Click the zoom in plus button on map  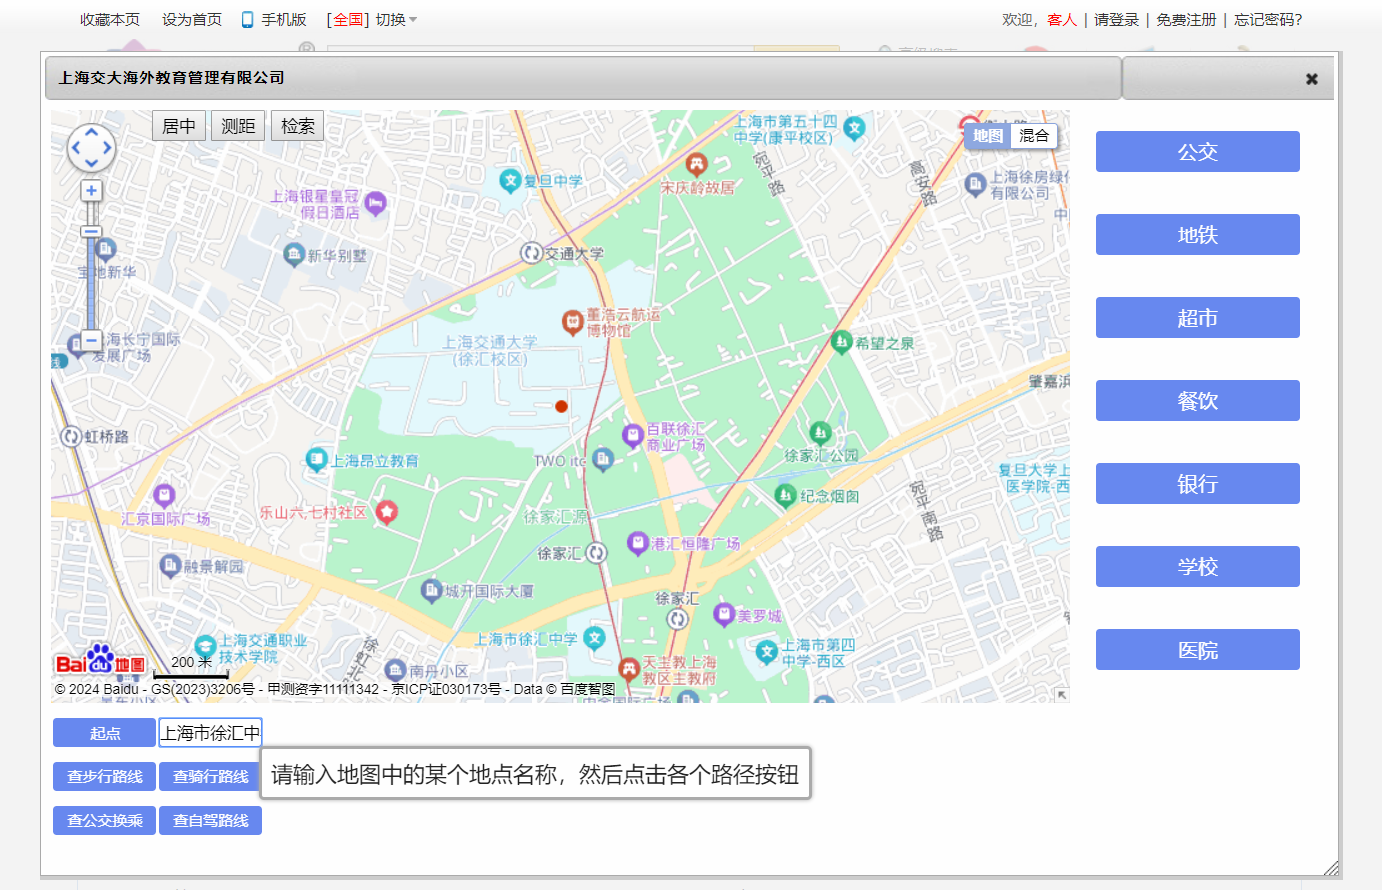tap(91, 191)
